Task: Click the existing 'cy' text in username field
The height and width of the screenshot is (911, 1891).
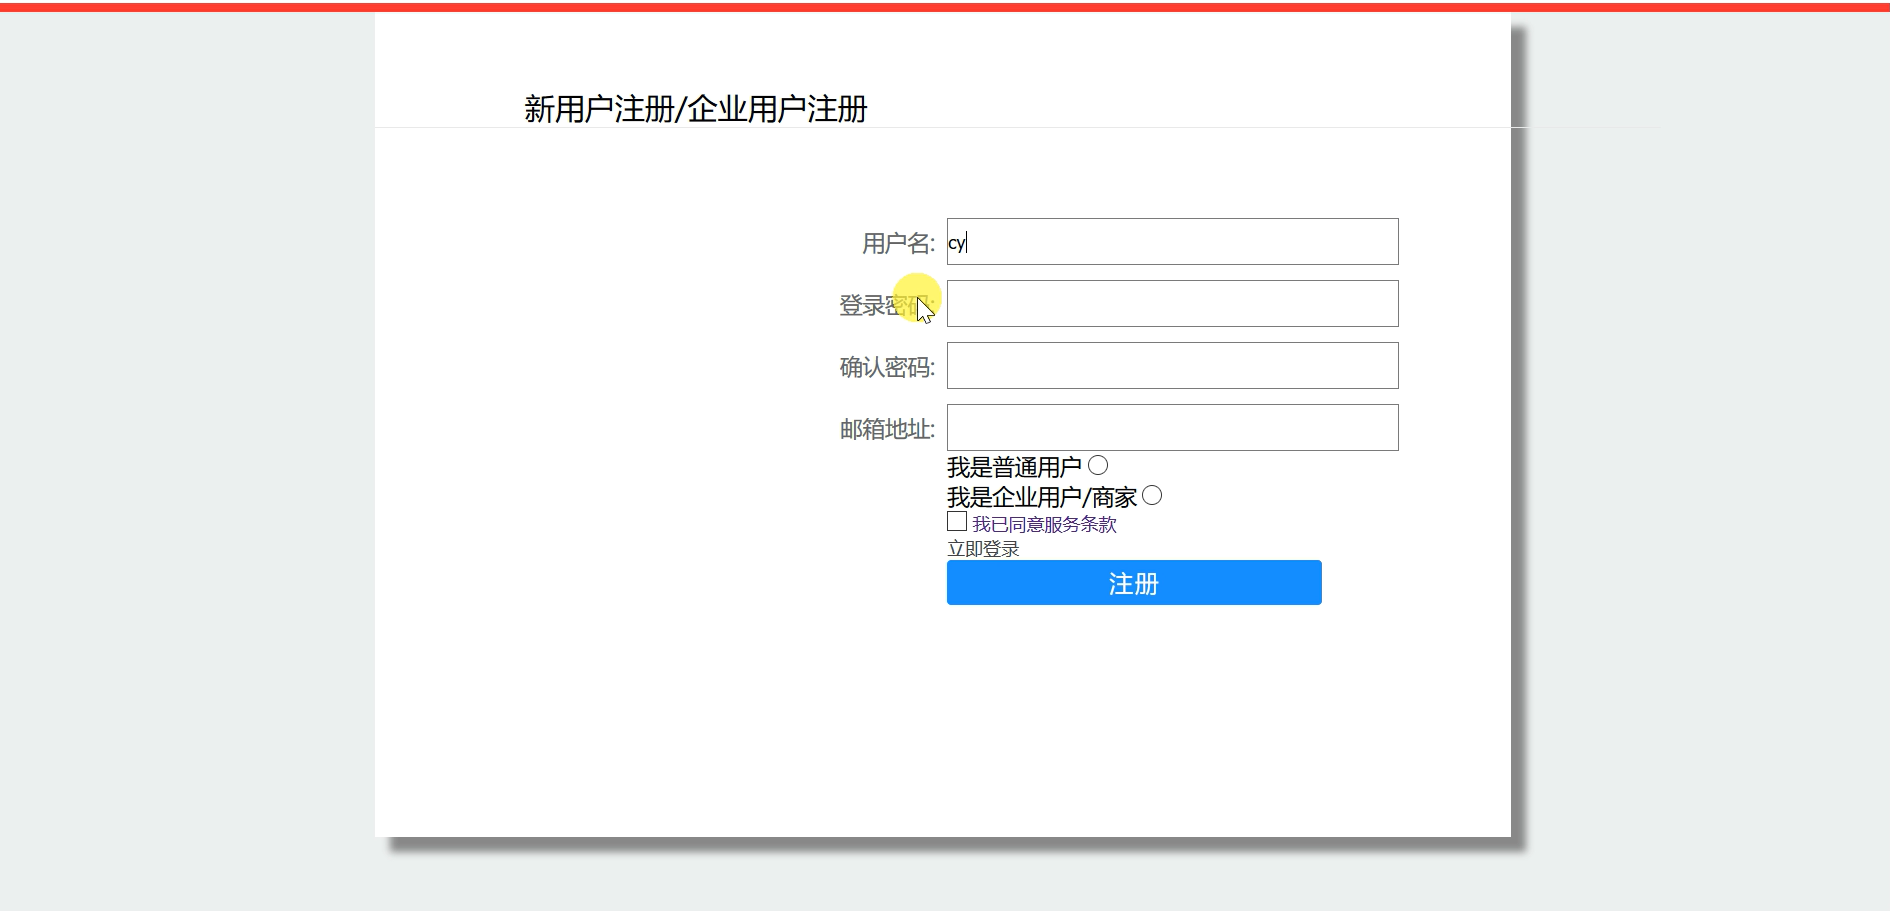Action: 958,241
